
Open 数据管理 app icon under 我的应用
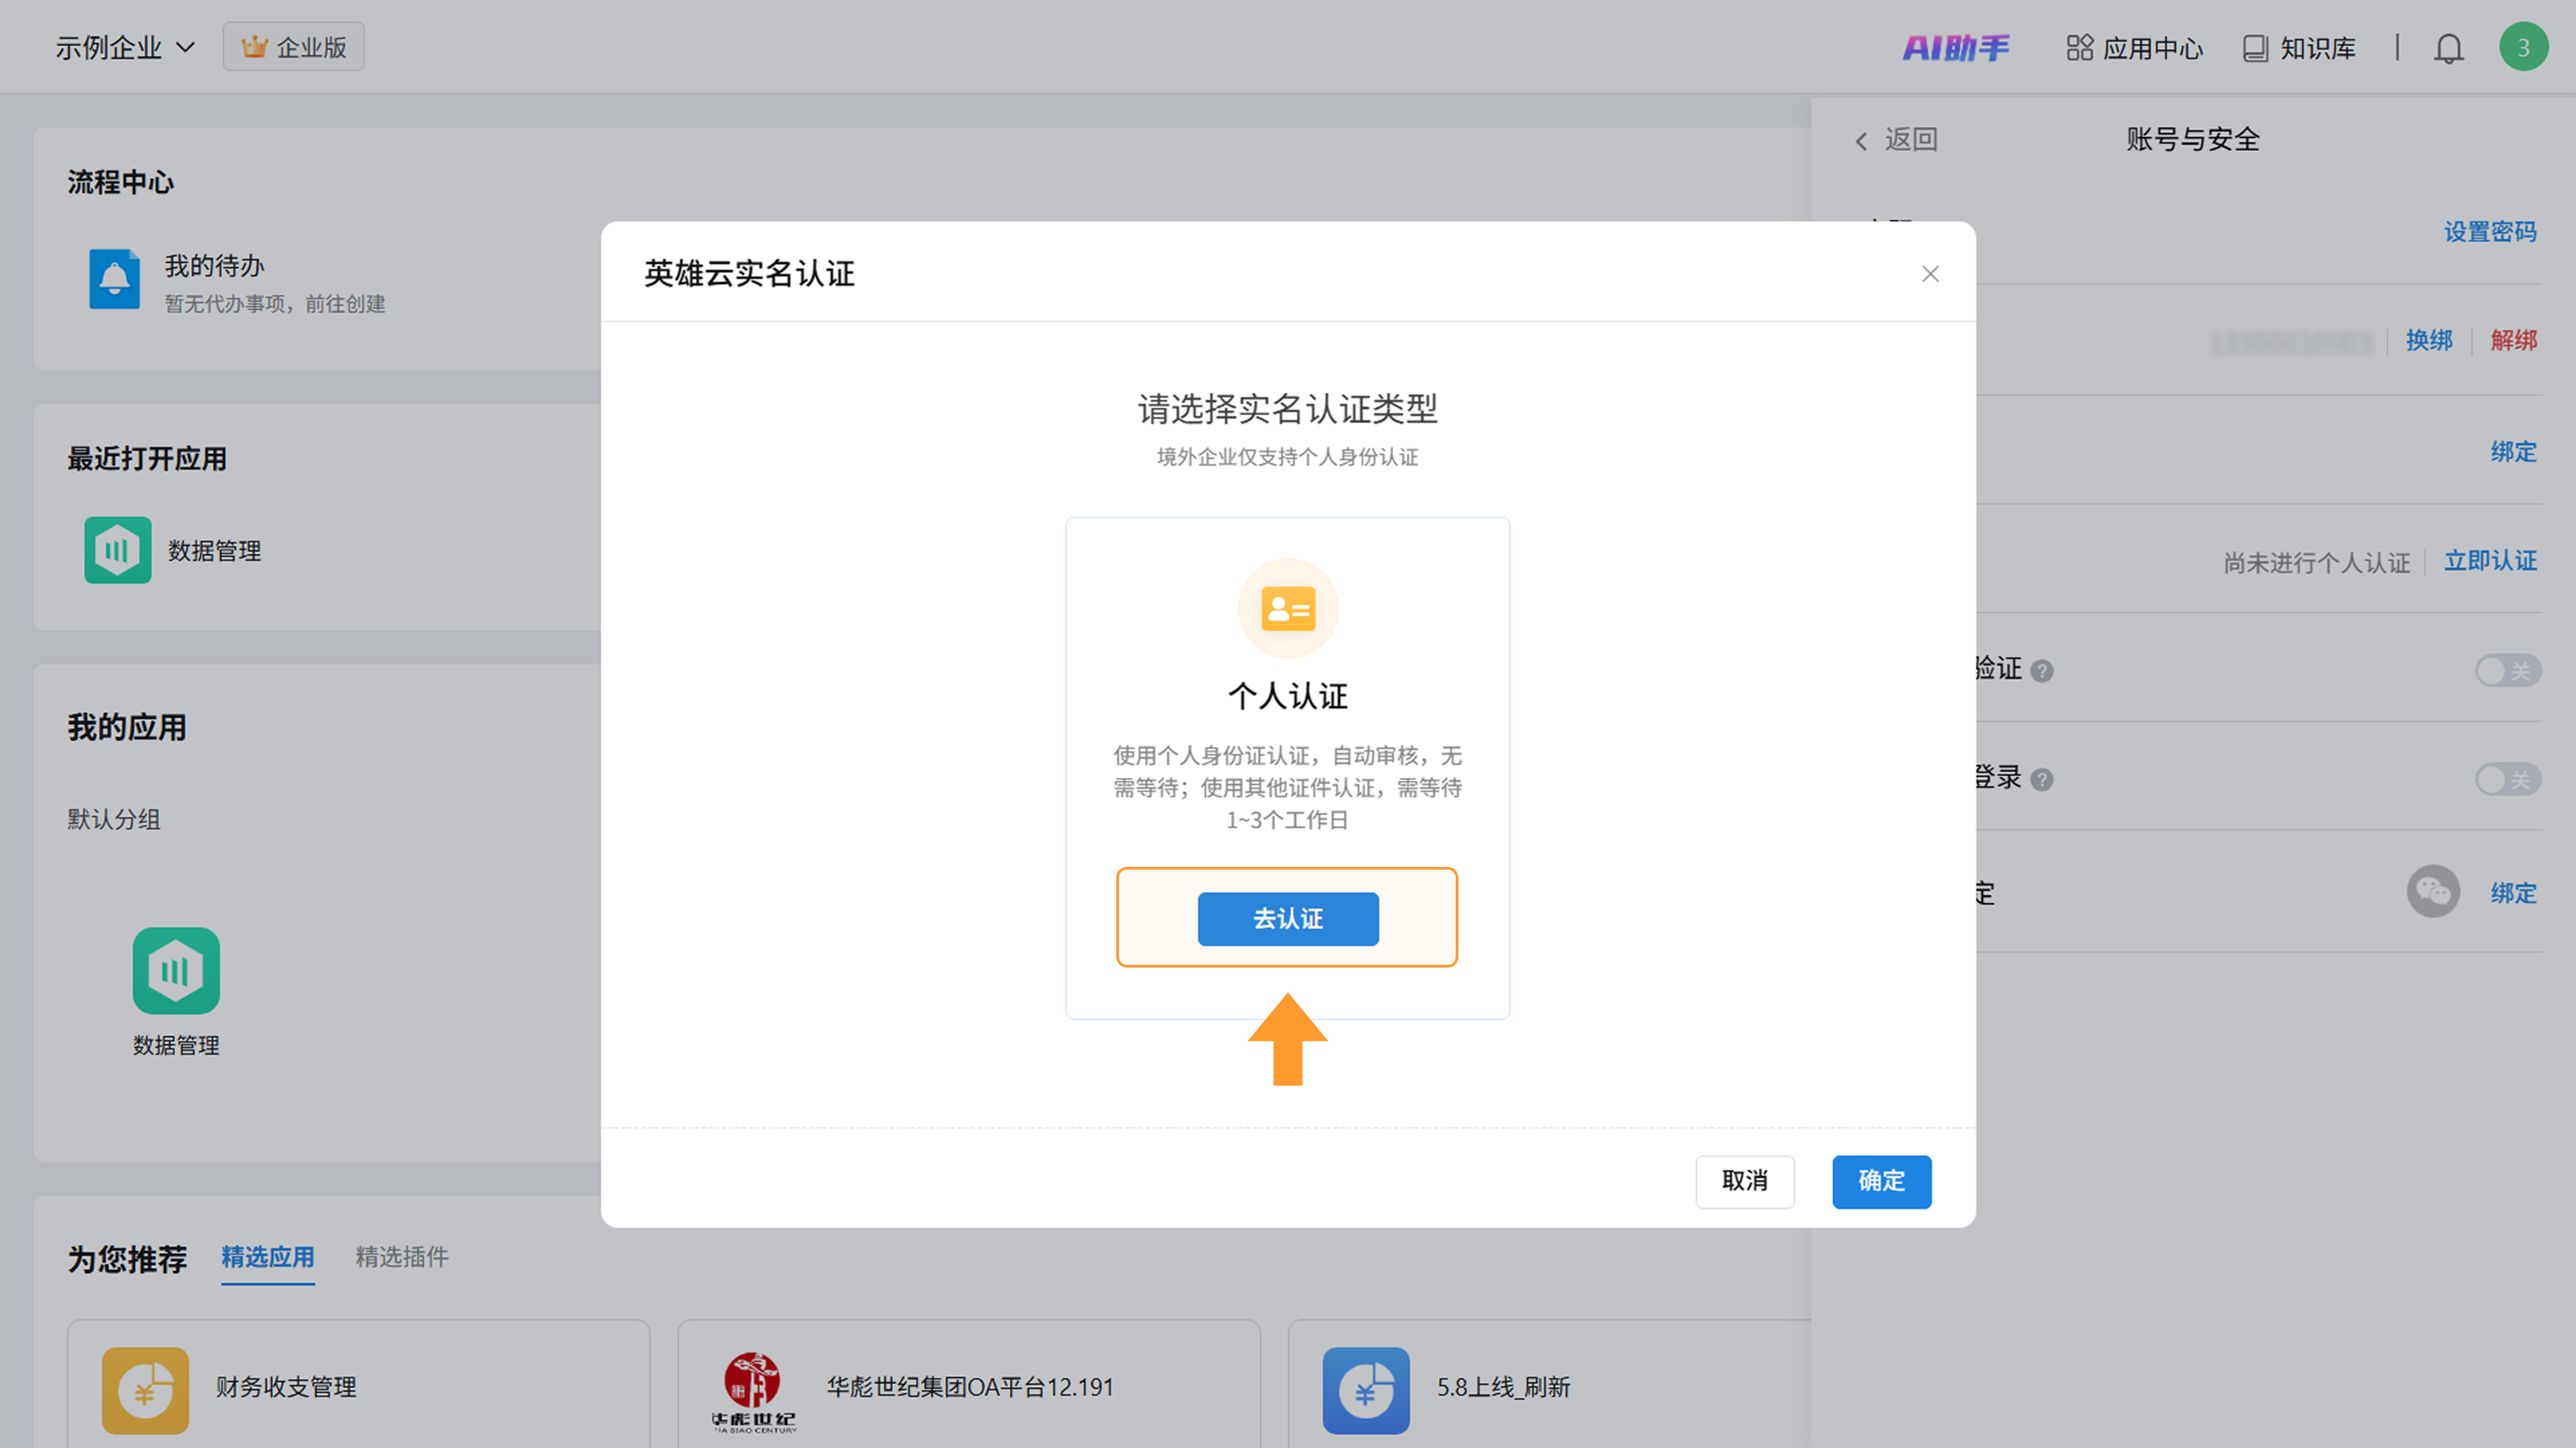click(176, 970)
